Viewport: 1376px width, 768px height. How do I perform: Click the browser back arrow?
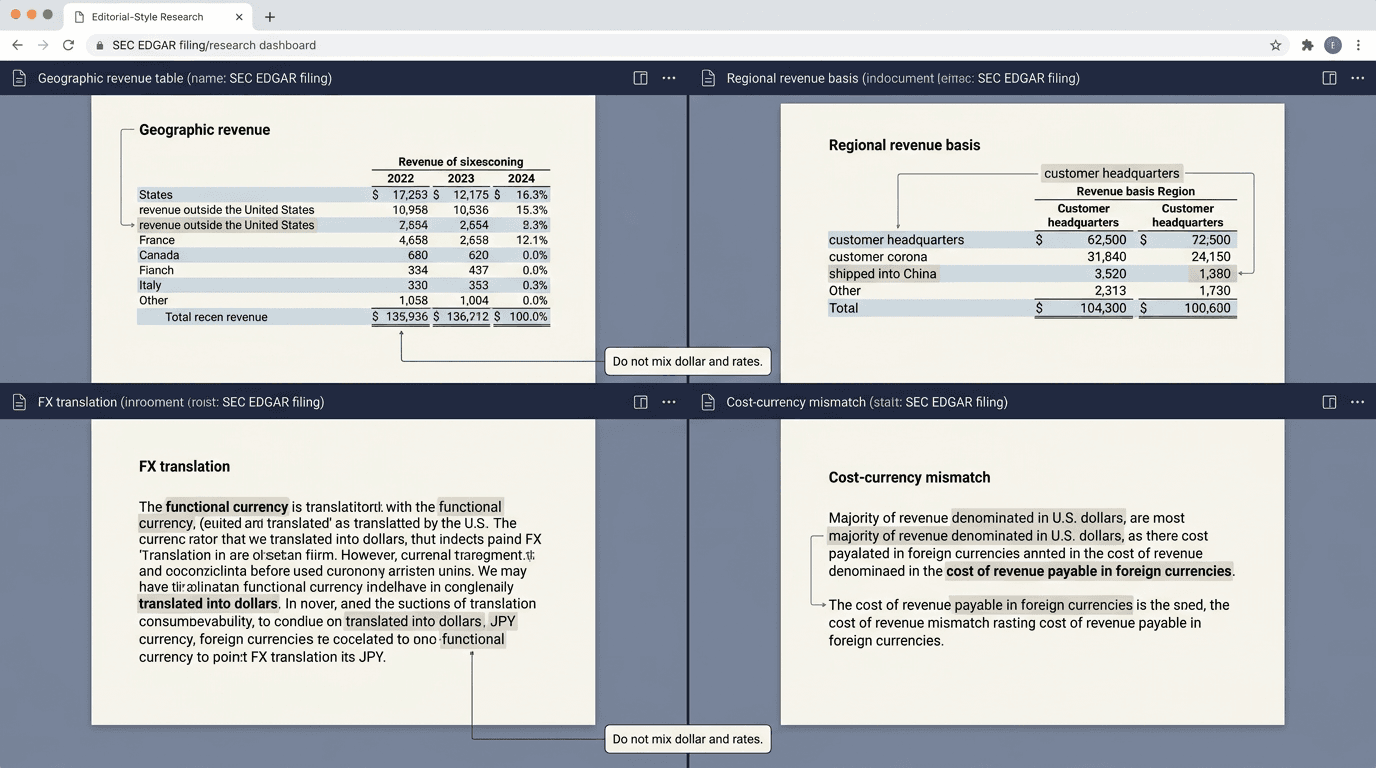tap(17, 45)
